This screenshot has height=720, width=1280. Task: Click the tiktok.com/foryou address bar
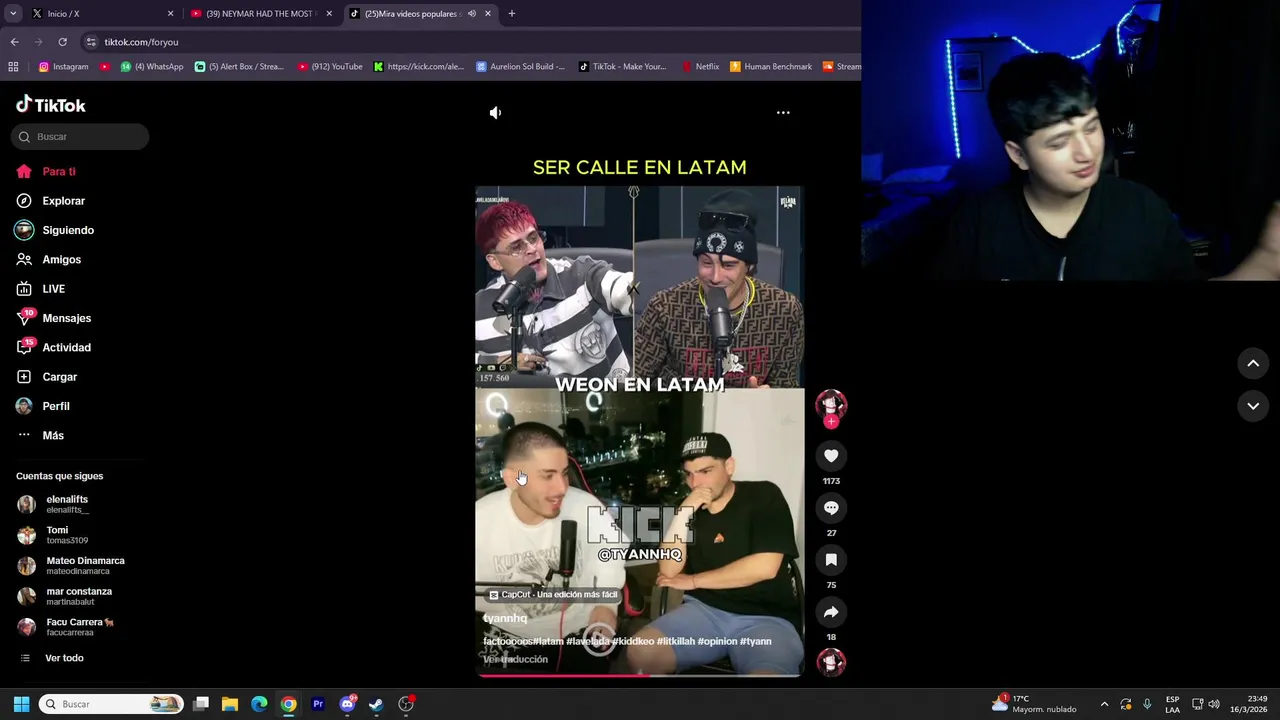coord(141,42)
